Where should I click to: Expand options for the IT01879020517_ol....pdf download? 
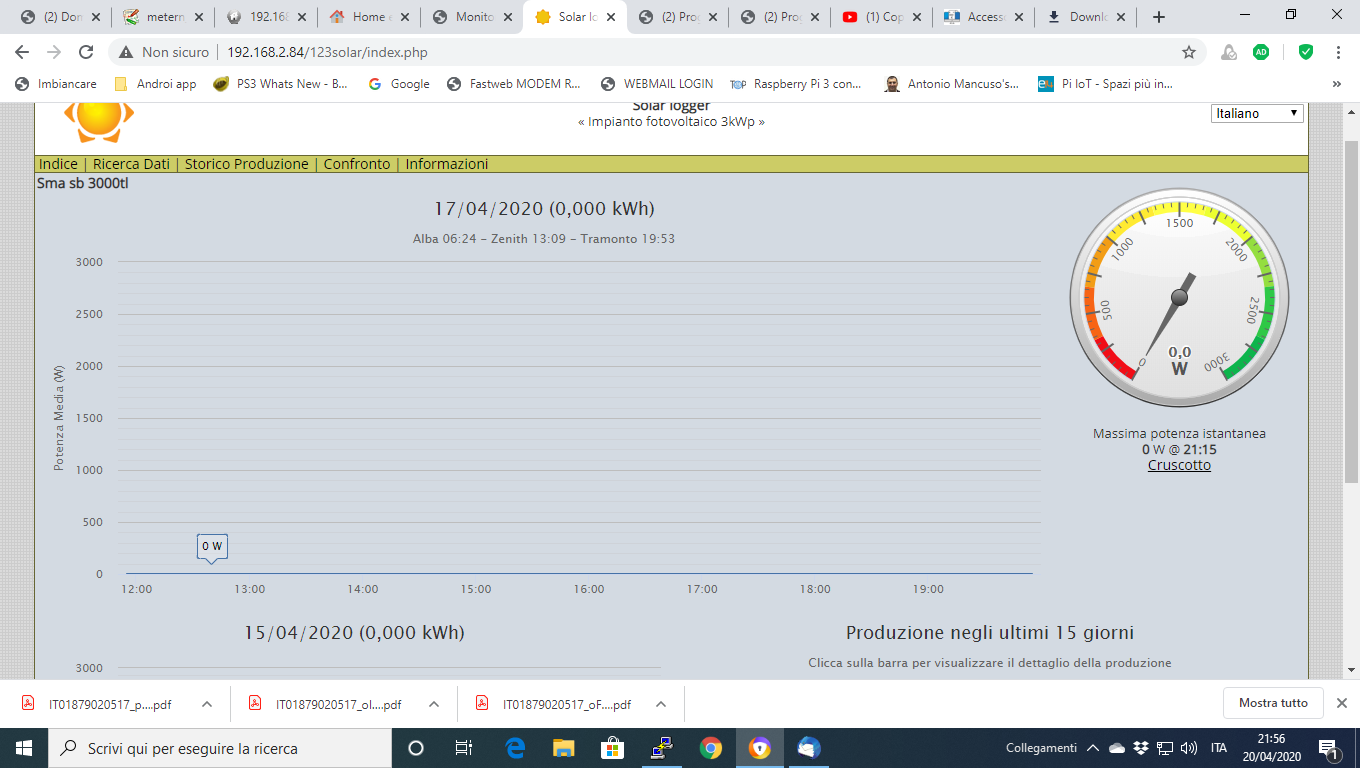point(434,704)
